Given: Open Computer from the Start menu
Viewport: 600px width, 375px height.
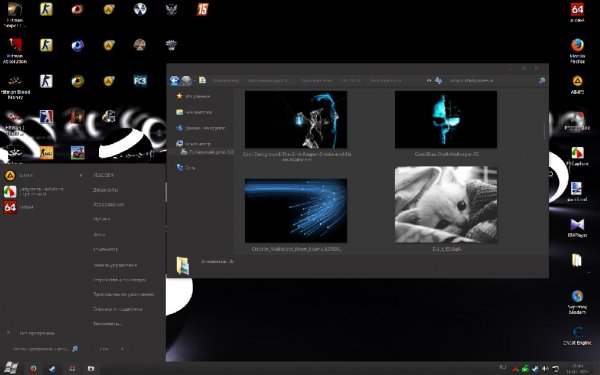Looking at the screenshot, I should [106, 249].
